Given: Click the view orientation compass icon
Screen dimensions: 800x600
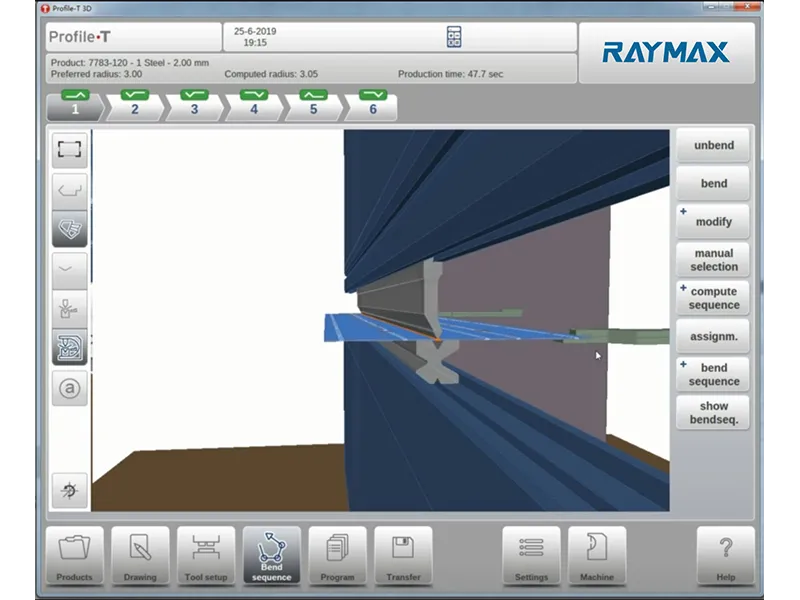Looking at the screenshot, I should click(69, 490).
